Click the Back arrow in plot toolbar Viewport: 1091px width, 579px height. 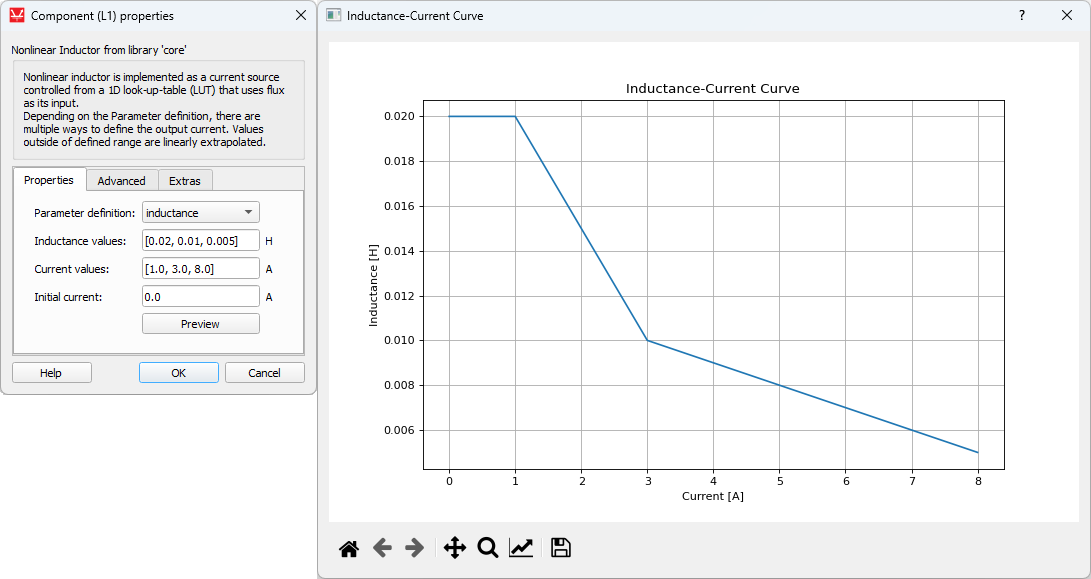click(382, 548)
